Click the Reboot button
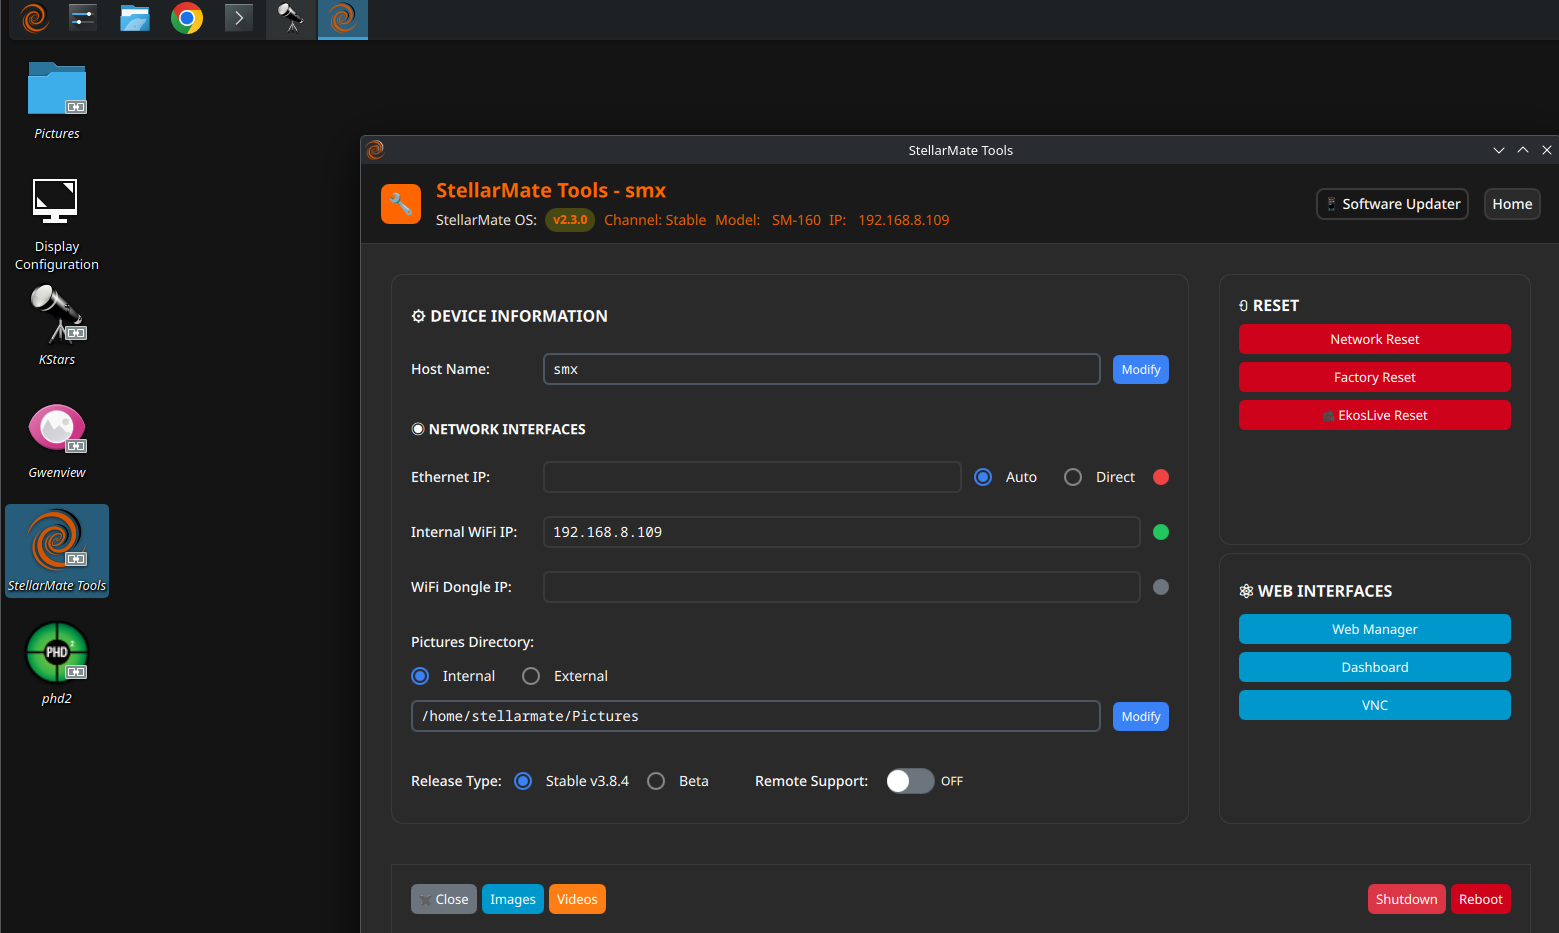The width and height of the screenshot is (1559, 933). [x=1481, y=899]
